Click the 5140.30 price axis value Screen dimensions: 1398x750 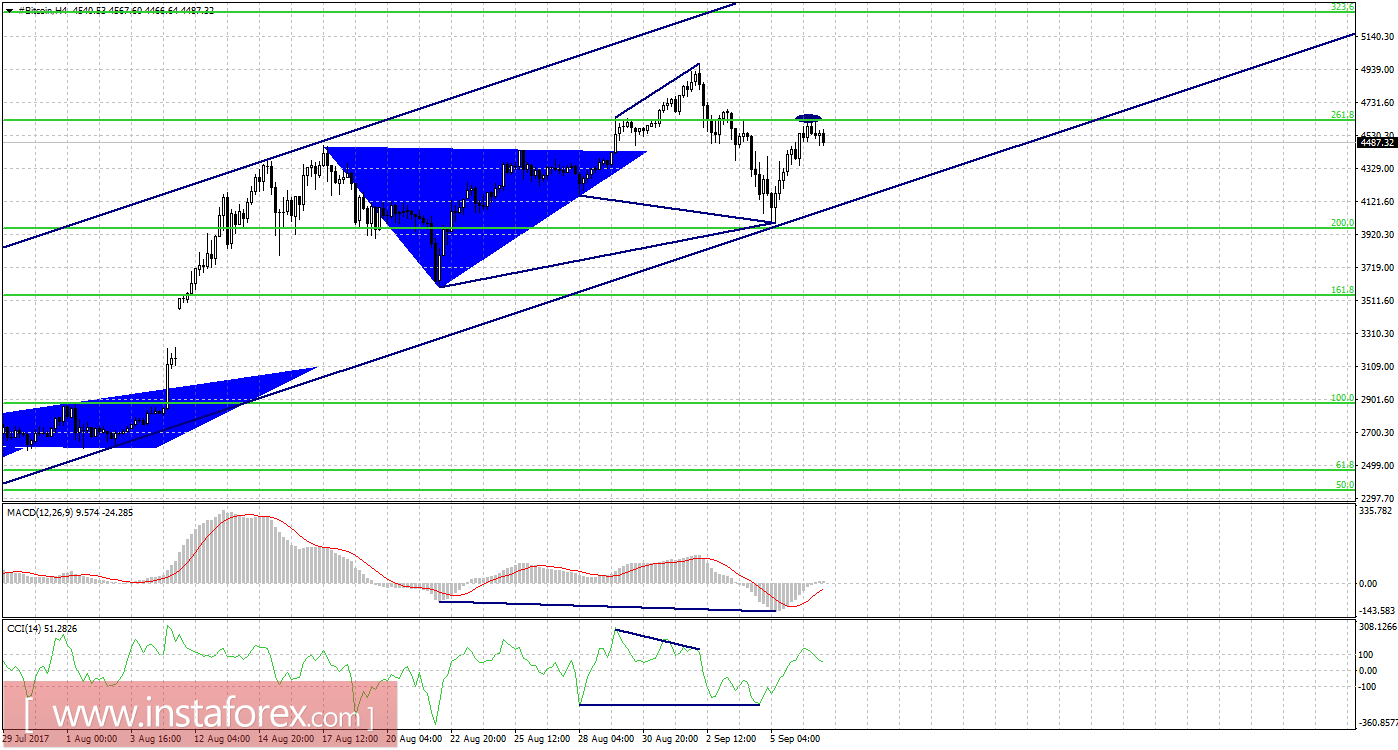click(1377, 36)
